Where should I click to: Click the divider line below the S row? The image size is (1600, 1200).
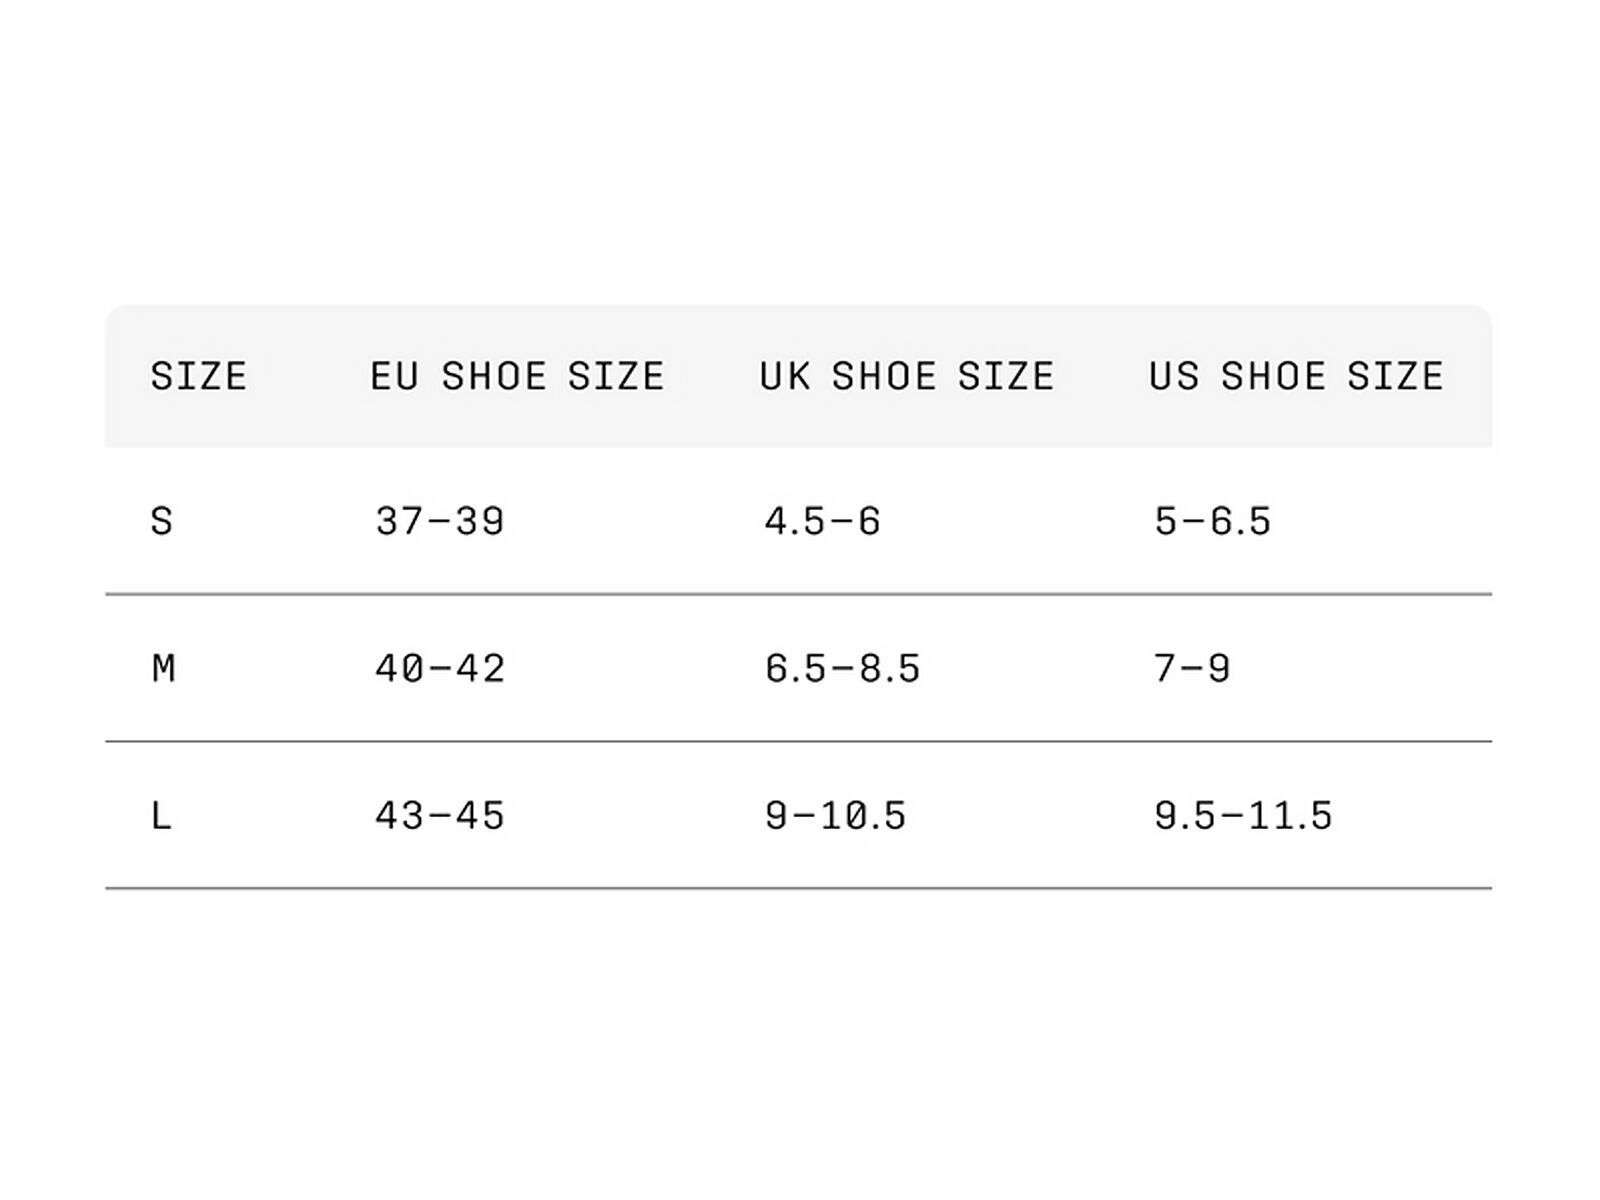[798, 594]
